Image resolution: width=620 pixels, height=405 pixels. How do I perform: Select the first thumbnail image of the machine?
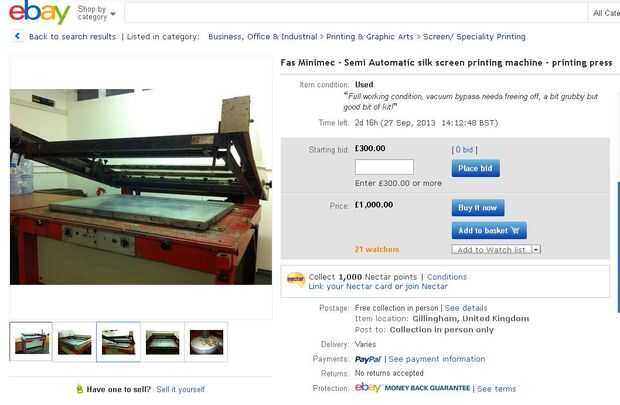[x=31, y=341]
